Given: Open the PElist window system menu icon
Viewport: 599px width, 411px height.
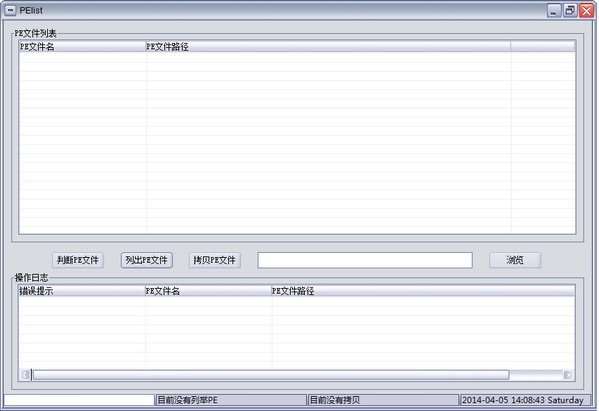Looking at the screenshot, I should point(10,10).
